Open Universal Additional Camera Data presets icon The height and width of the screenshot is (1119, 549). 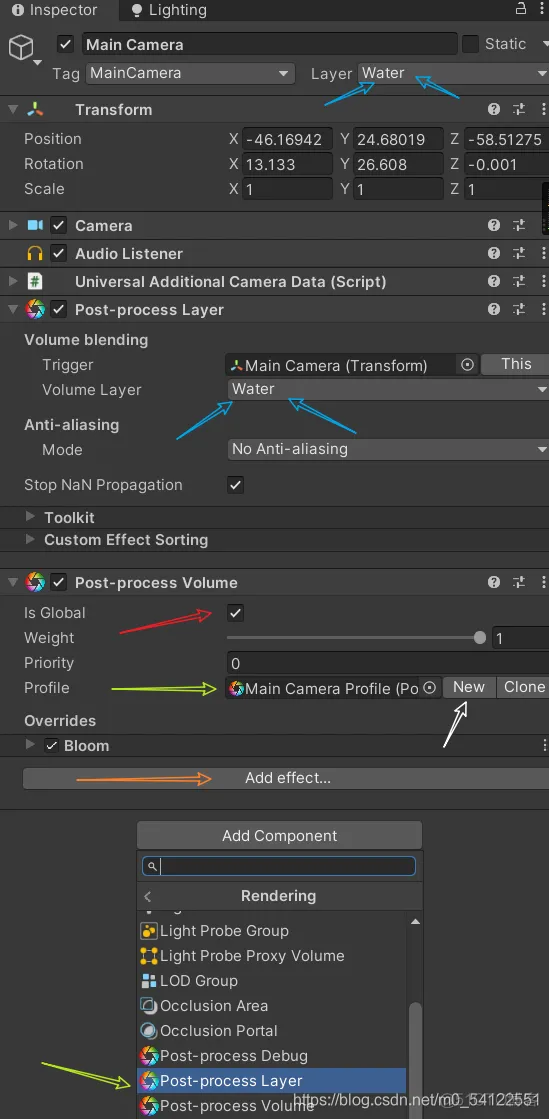coord(519,281)
